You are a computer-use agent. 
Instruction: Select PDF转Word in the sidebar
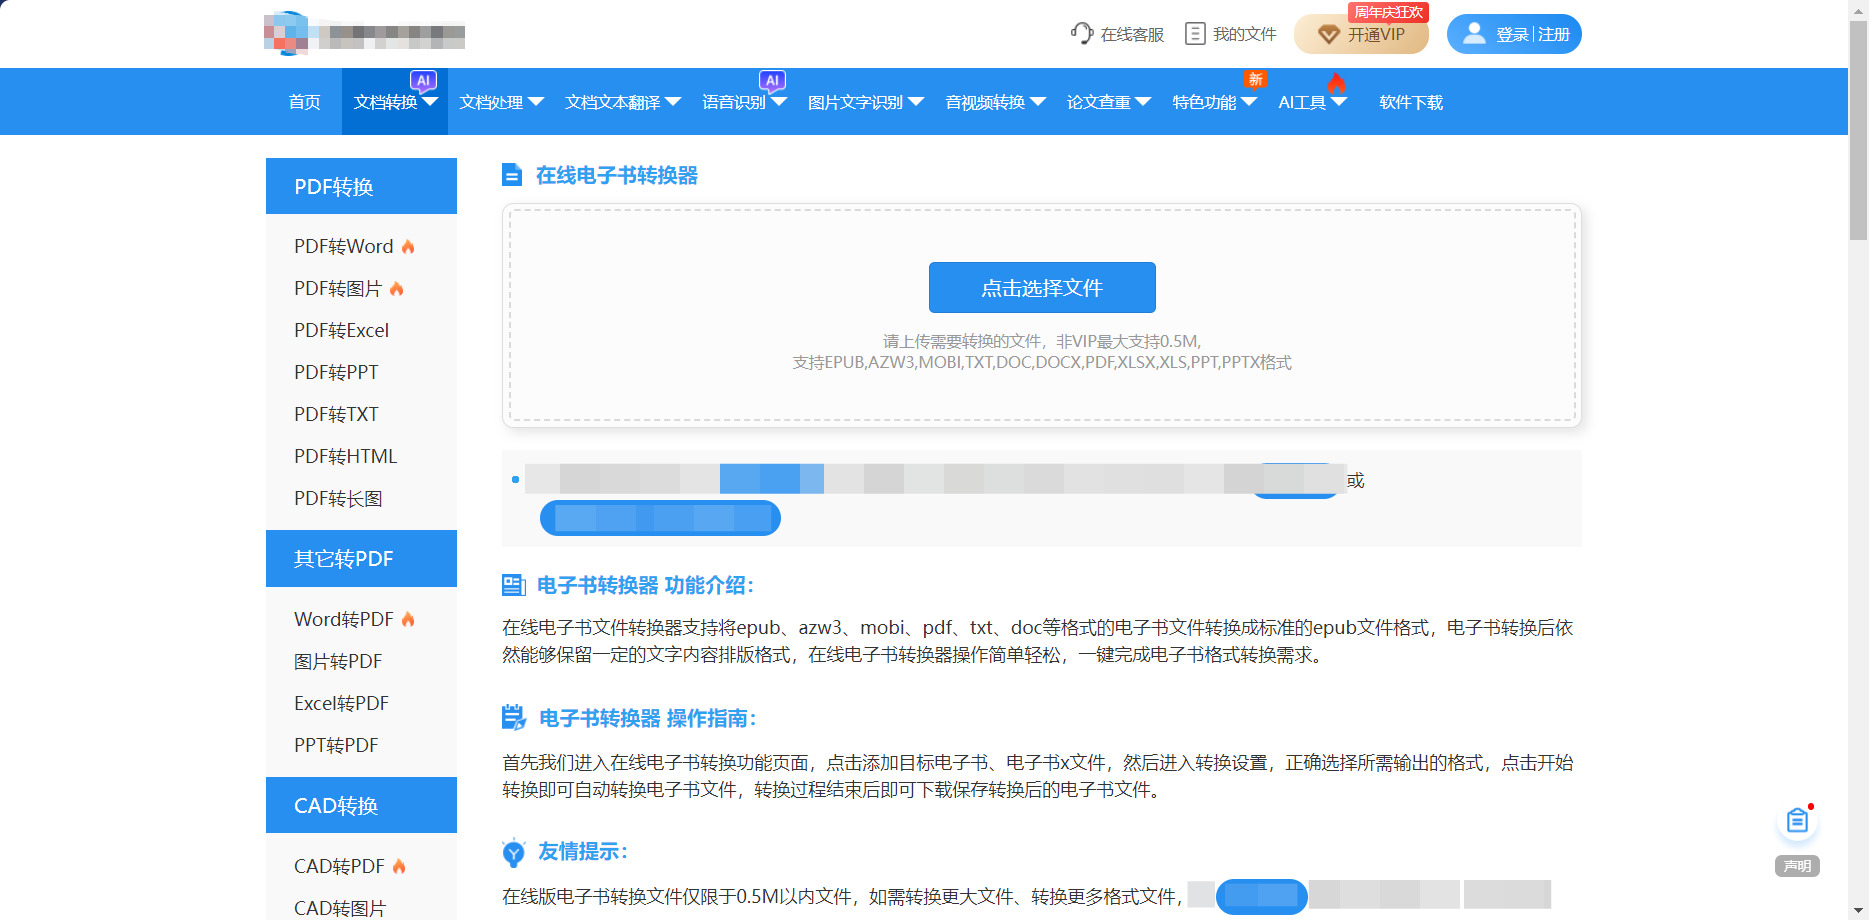pyautogui.click(x=343, y=247)
